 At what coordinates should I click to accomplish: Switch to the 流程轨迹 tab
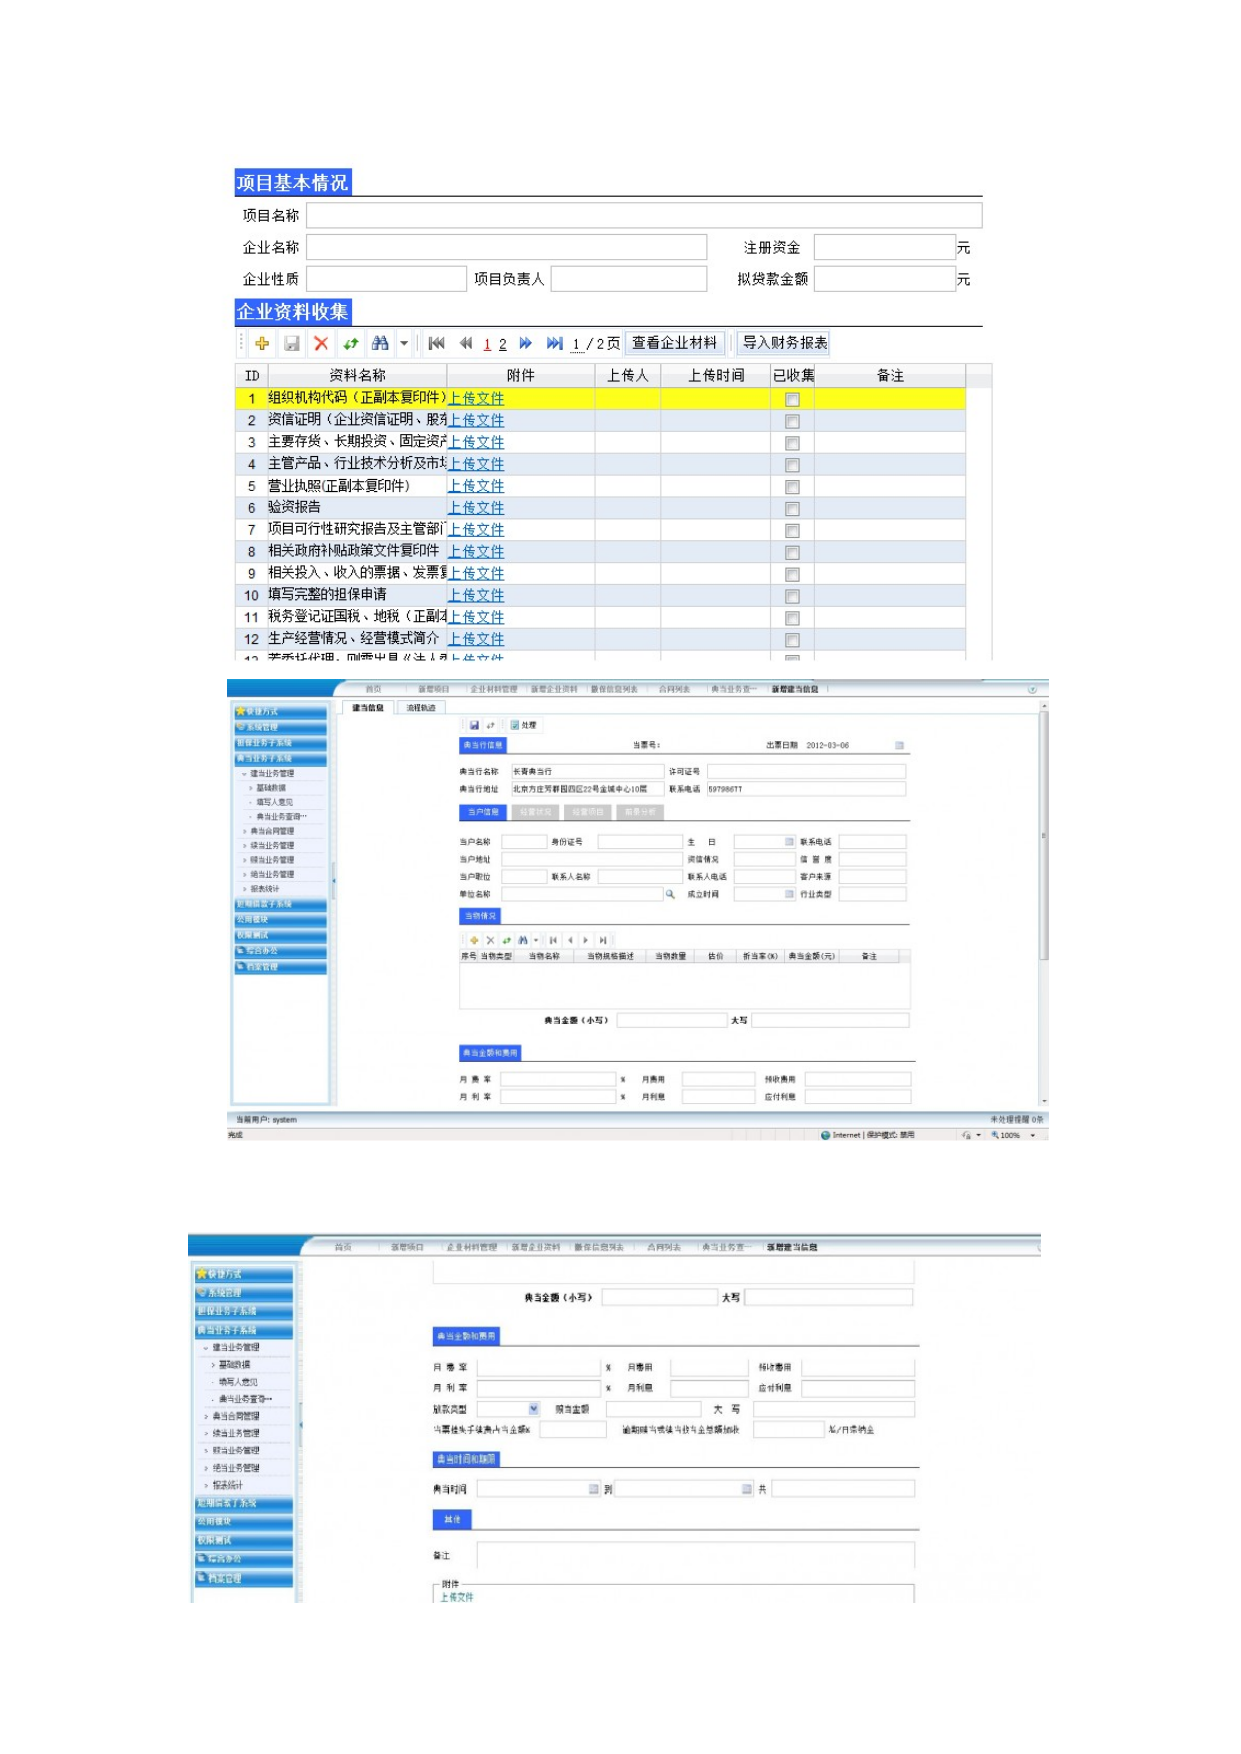(x=421, y=708)
